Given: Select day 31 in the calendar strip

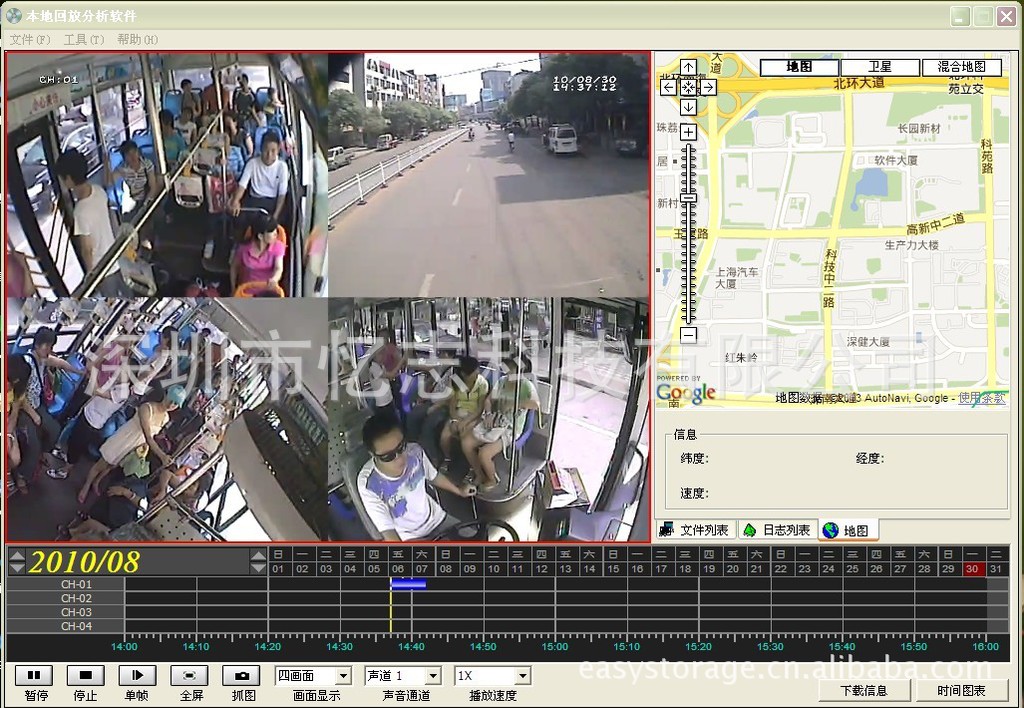Looking at the screenshot, I should click(x=996, y=569).
